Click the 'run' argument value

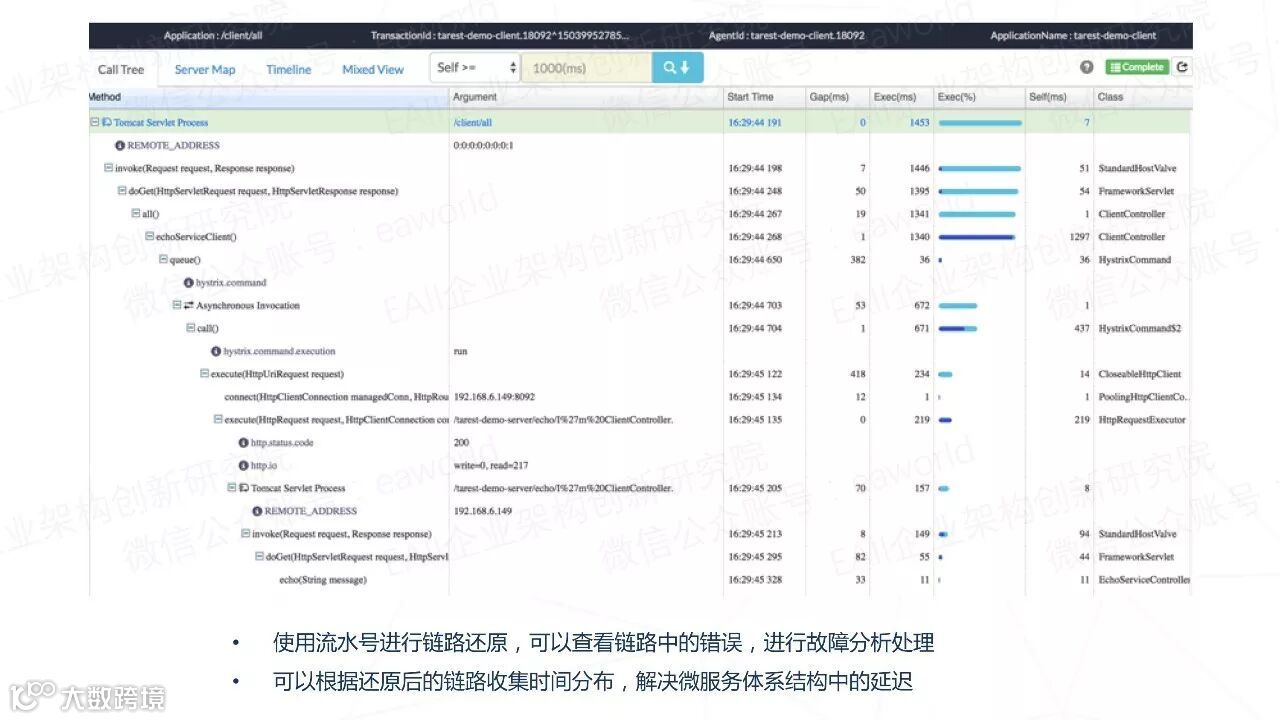460,351
